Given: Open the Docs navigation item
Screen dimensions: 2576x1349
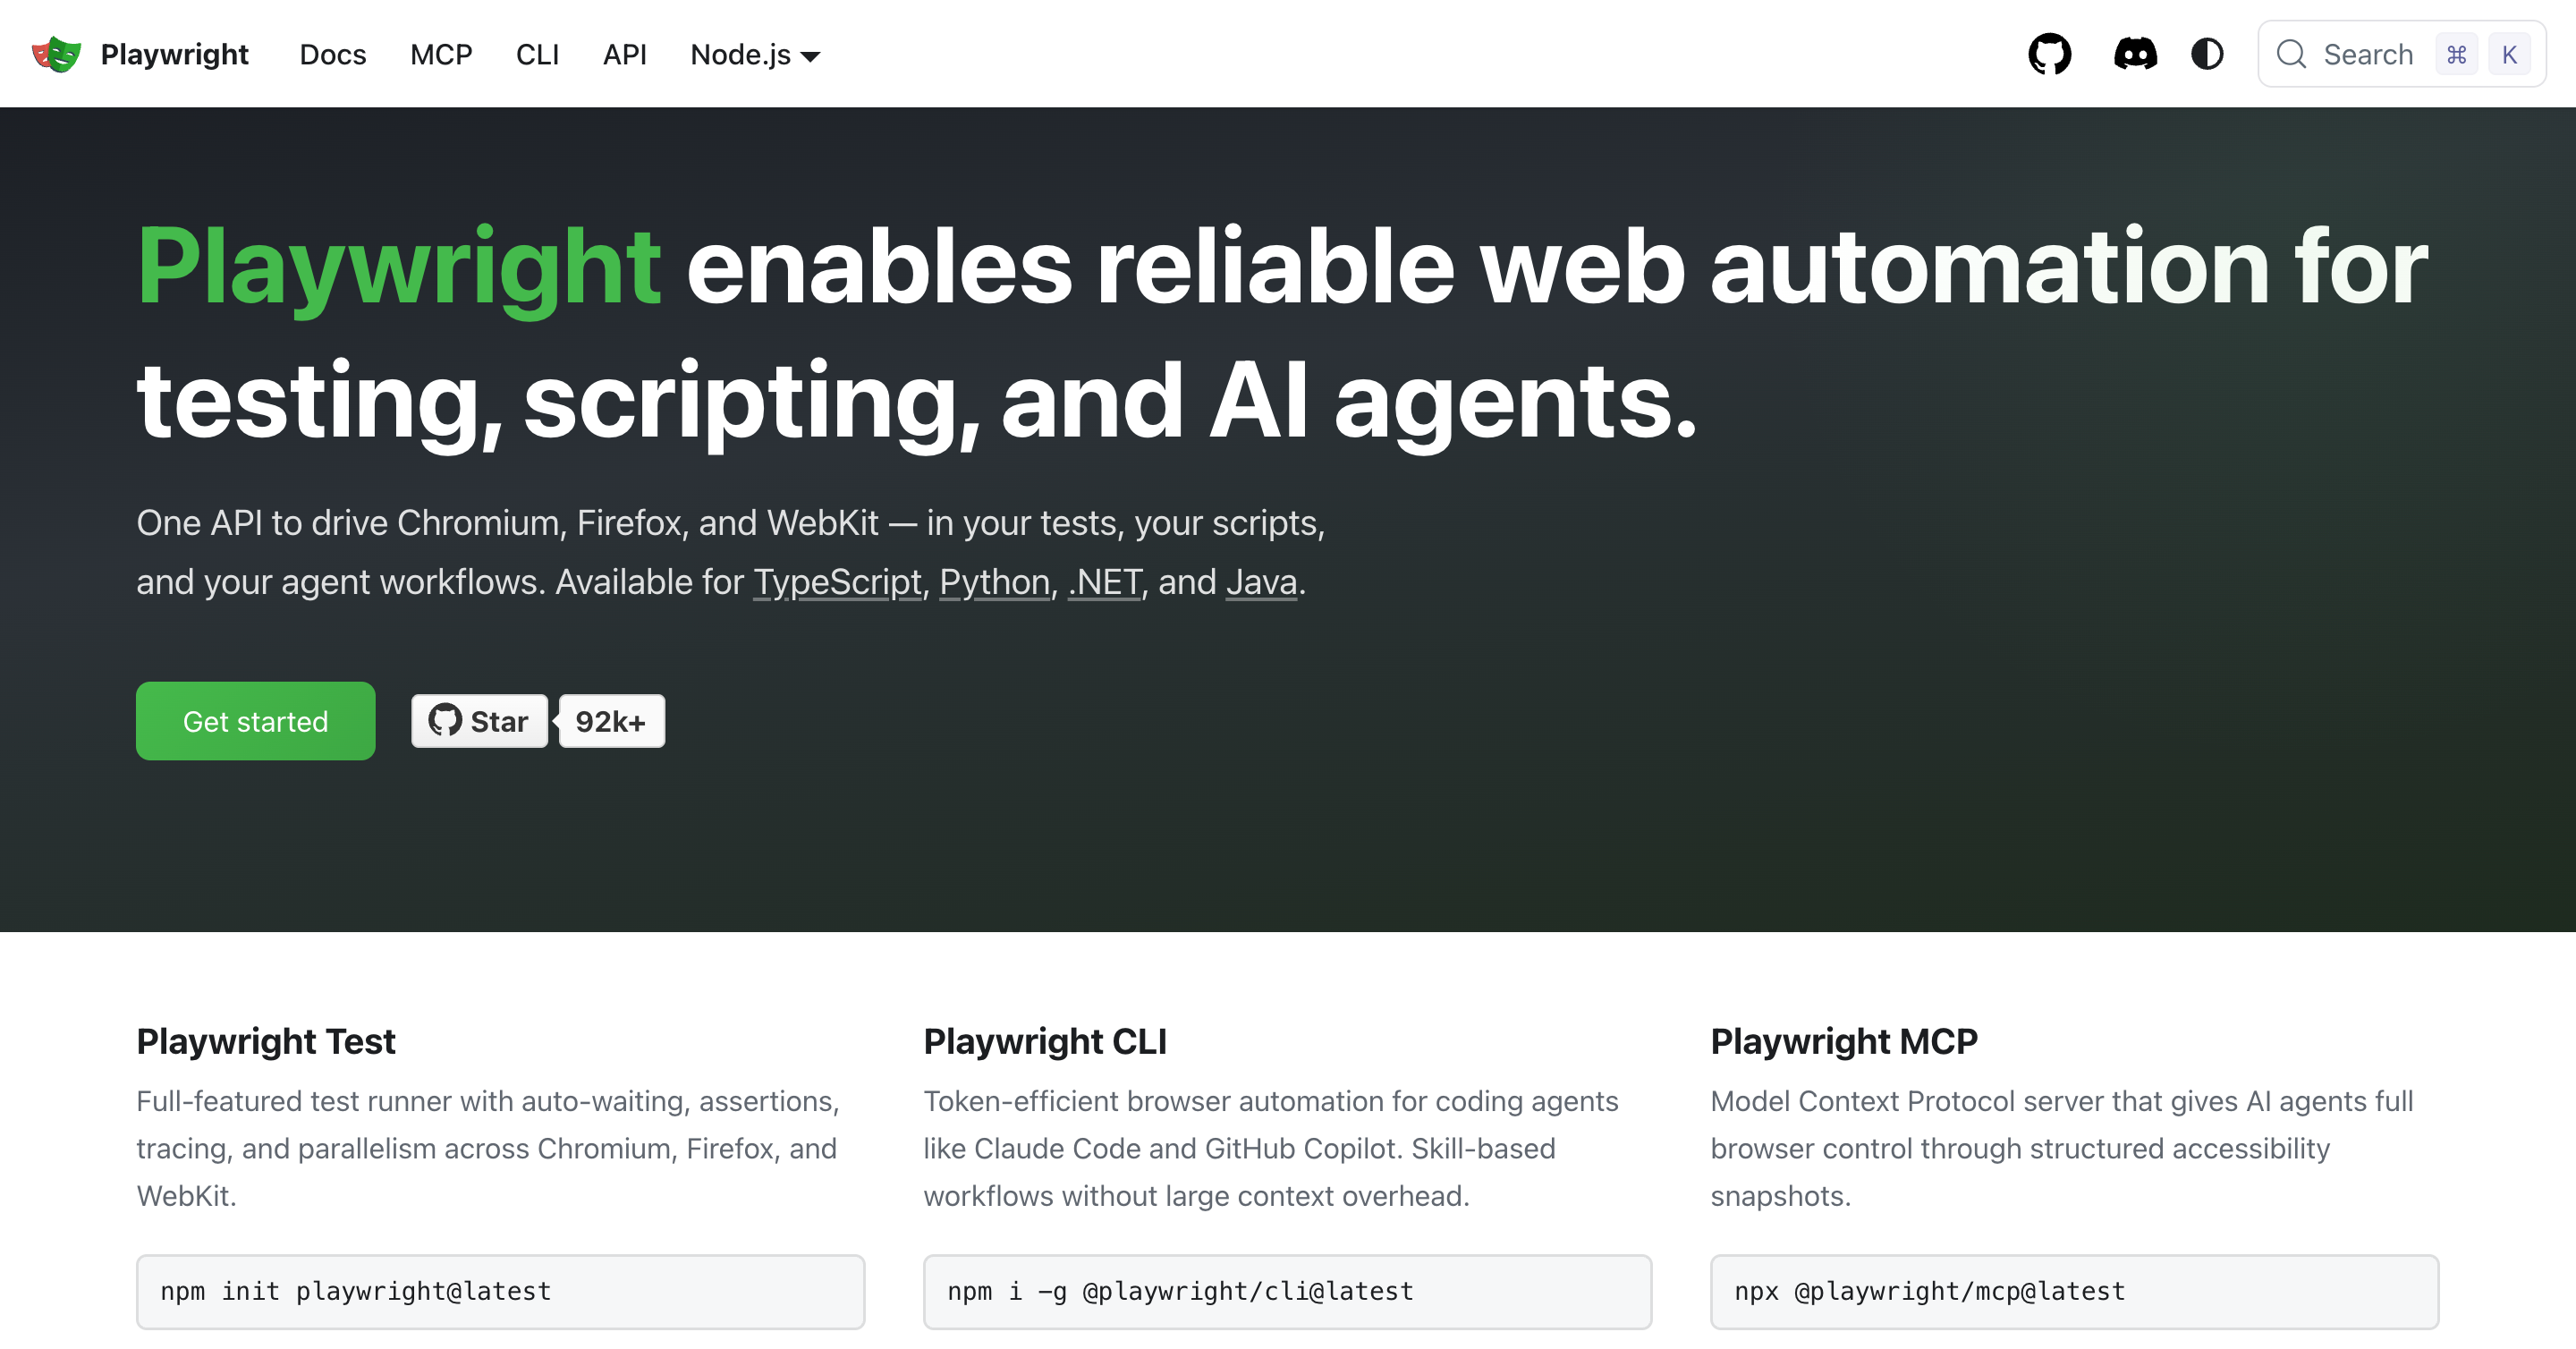Looking at the screenshot, I should pos(333,54).
